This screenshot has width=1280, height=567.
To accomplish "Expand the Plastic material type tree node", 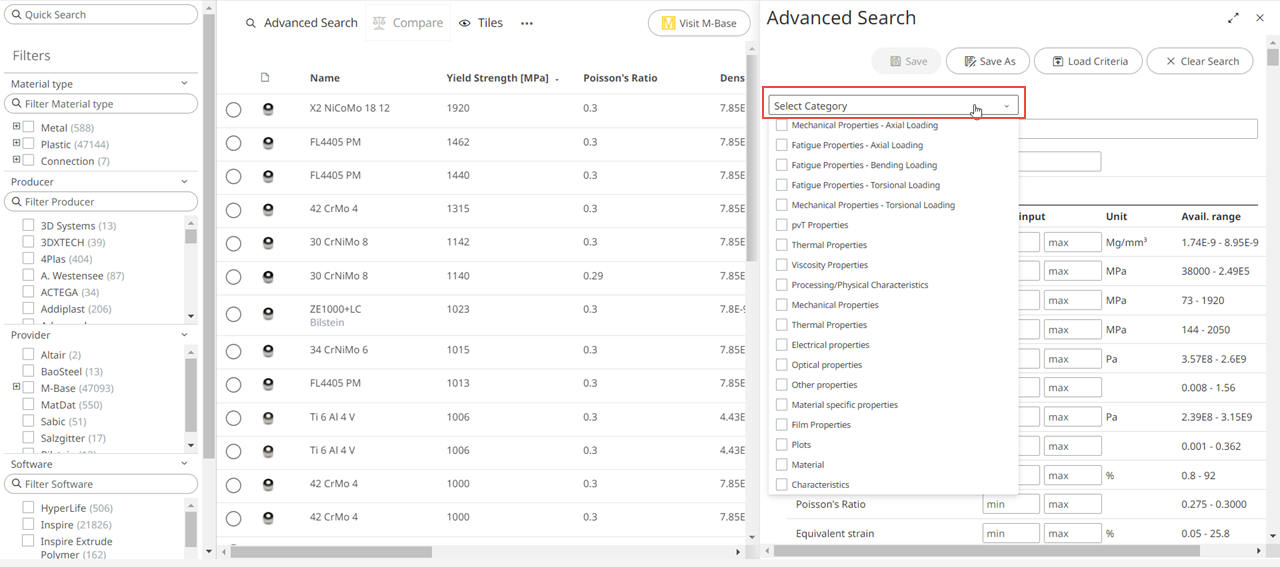I will (16, 144).
